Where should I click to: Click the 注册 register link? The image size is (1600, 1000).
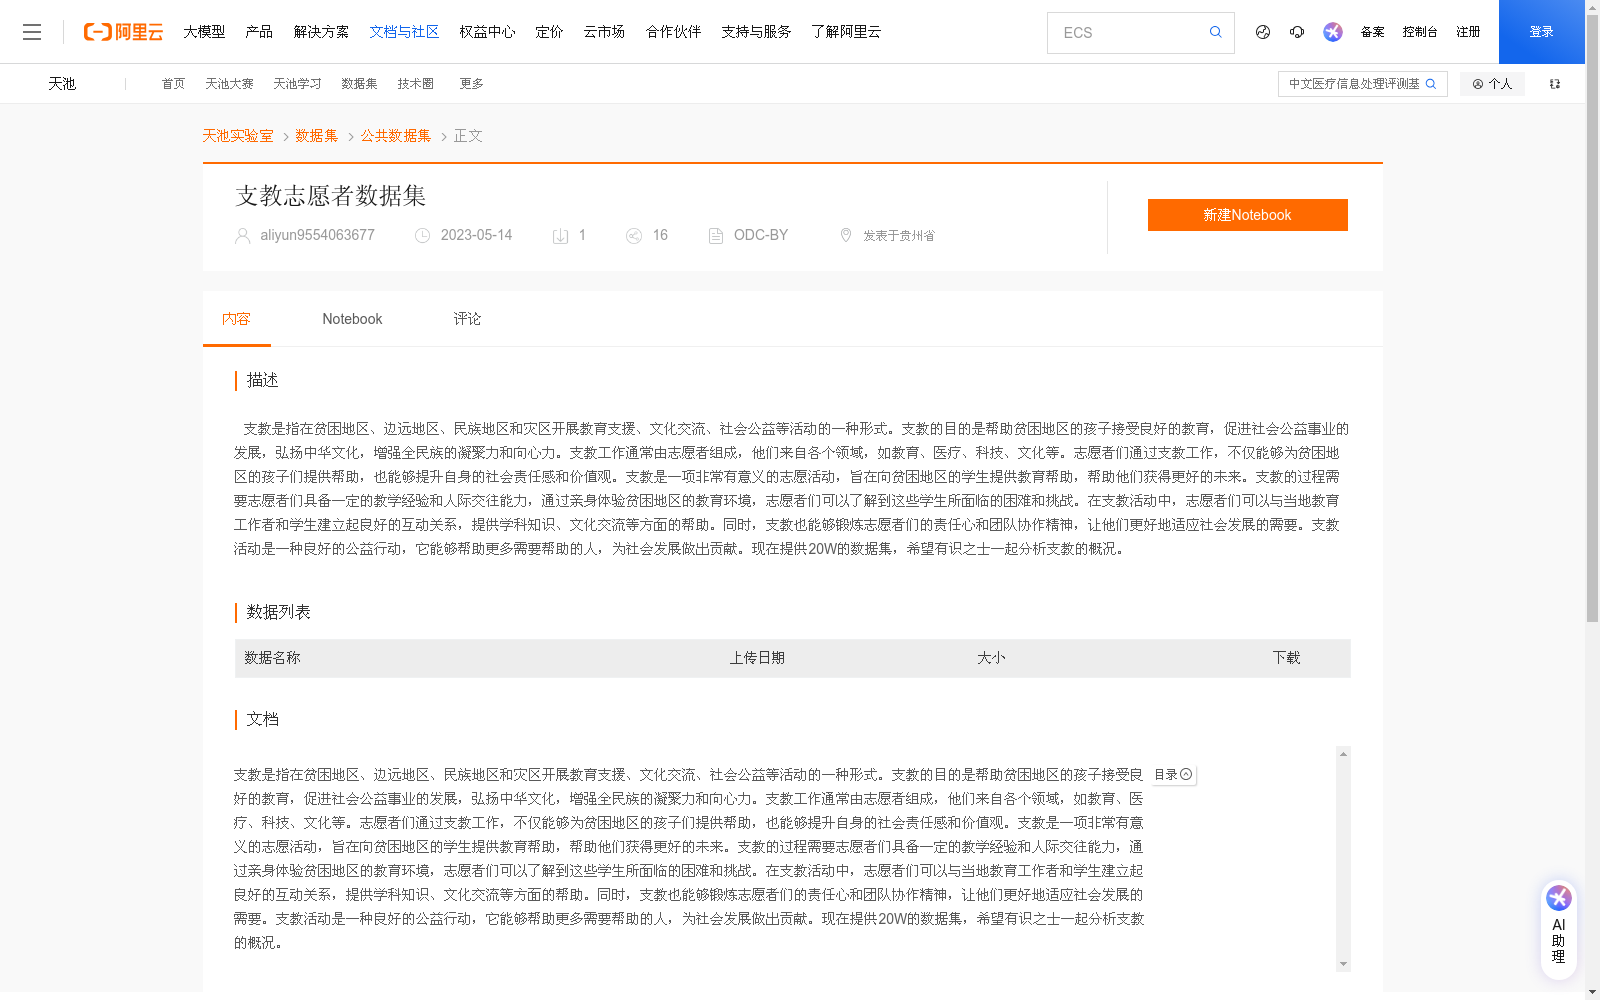pyautogui.click(x=1468, y=32)
